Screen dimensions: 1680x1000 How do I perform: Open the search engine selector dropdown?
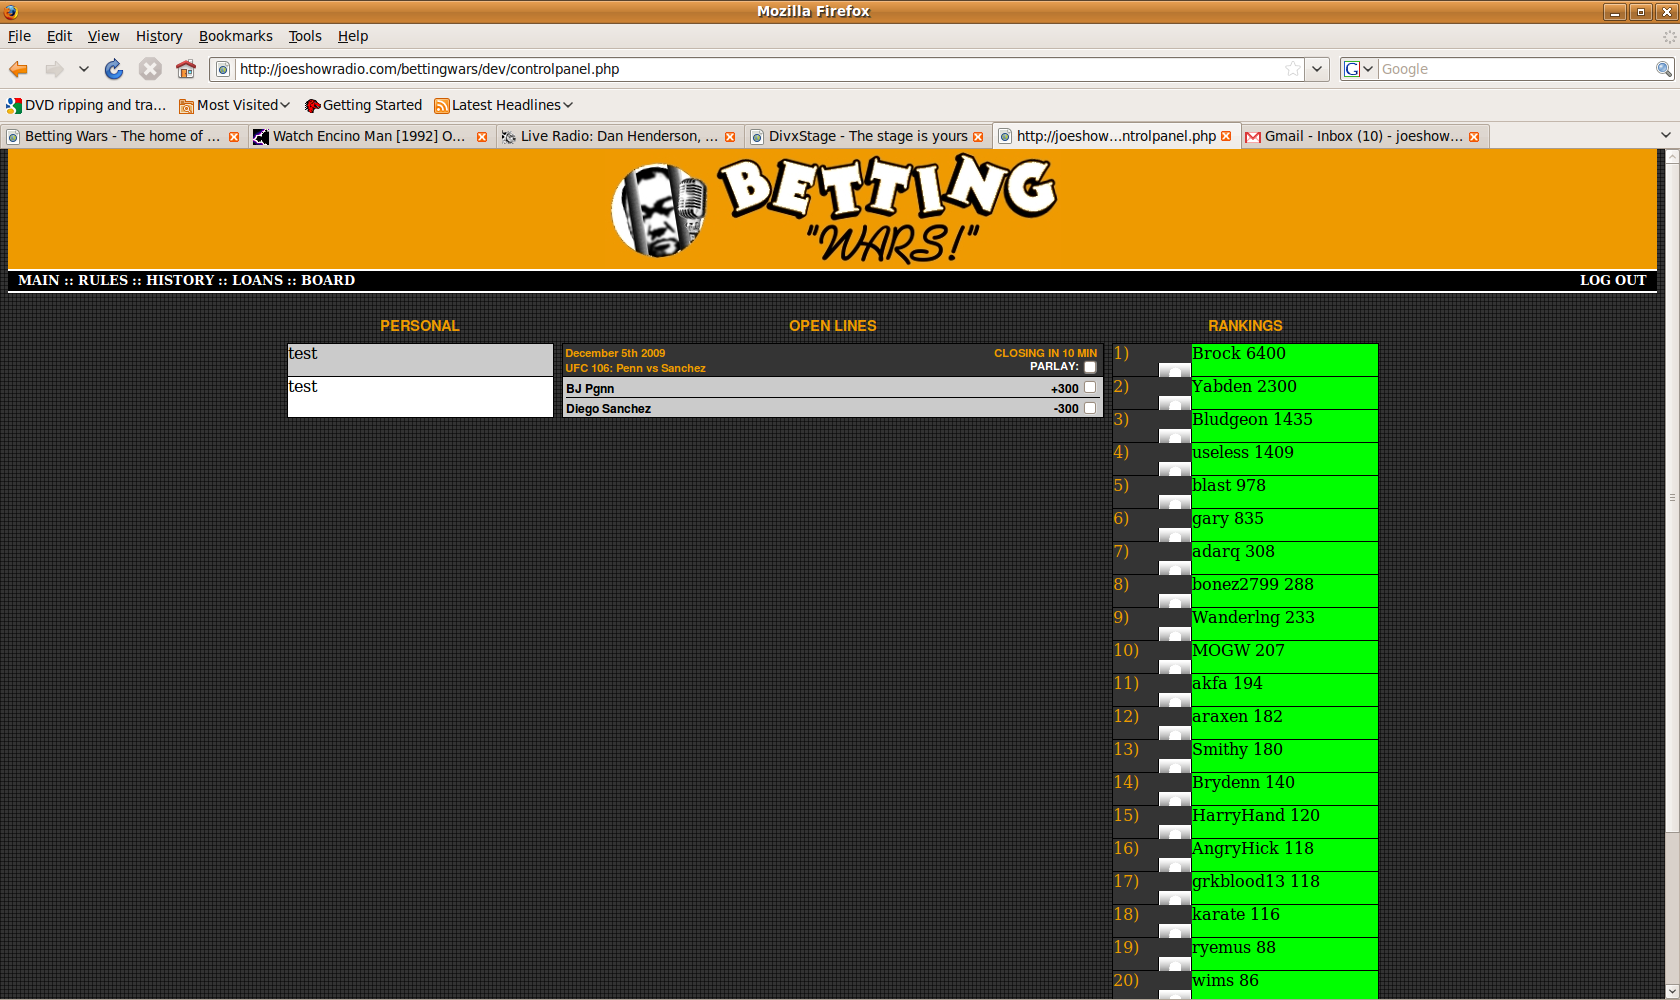(1359, 69)
